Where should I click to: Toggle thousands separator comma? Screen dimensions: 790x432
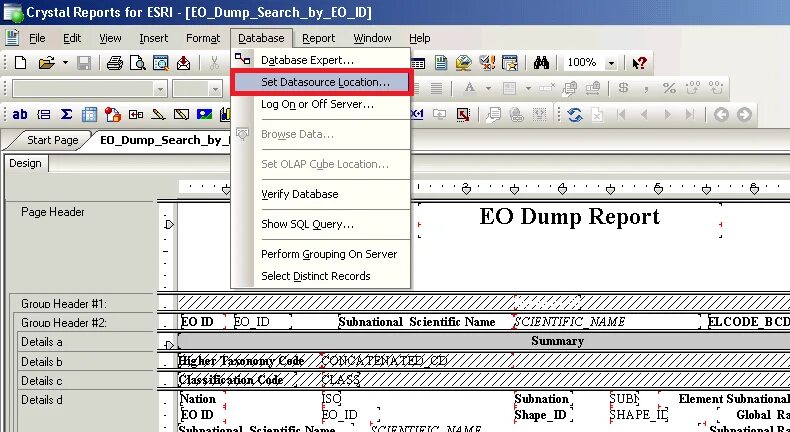(x=646, y=89)
